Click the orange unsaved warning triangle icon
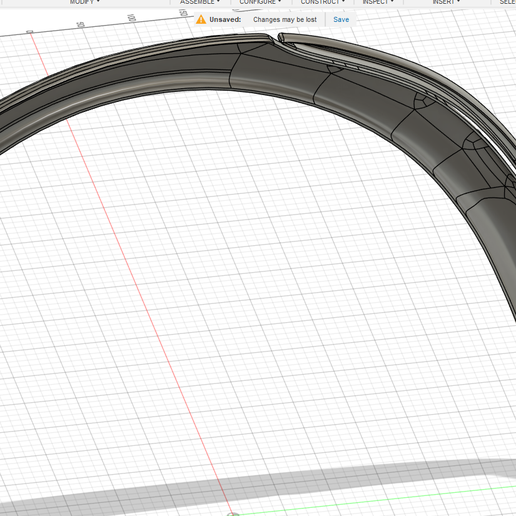This screenshot has height=516, width=516. (201, 19)
